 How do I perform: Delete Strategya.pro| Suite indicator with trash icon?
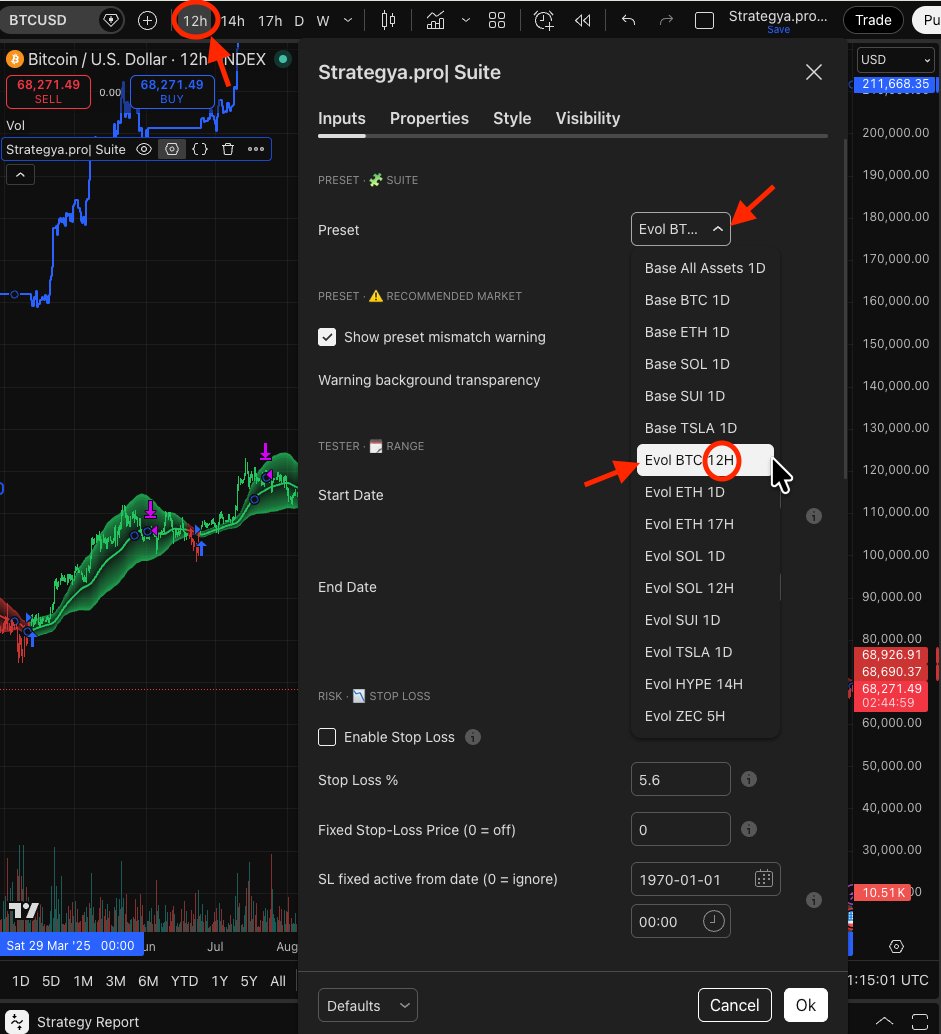(x=228, y=149)
